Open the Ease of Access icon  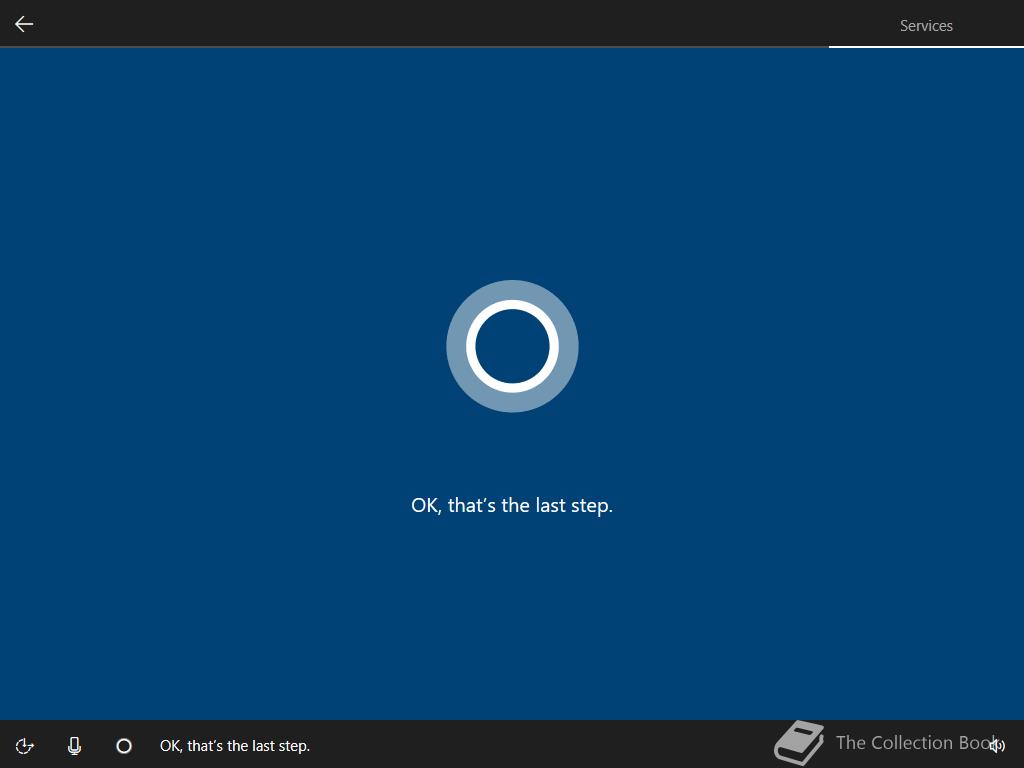pos(25,746)
